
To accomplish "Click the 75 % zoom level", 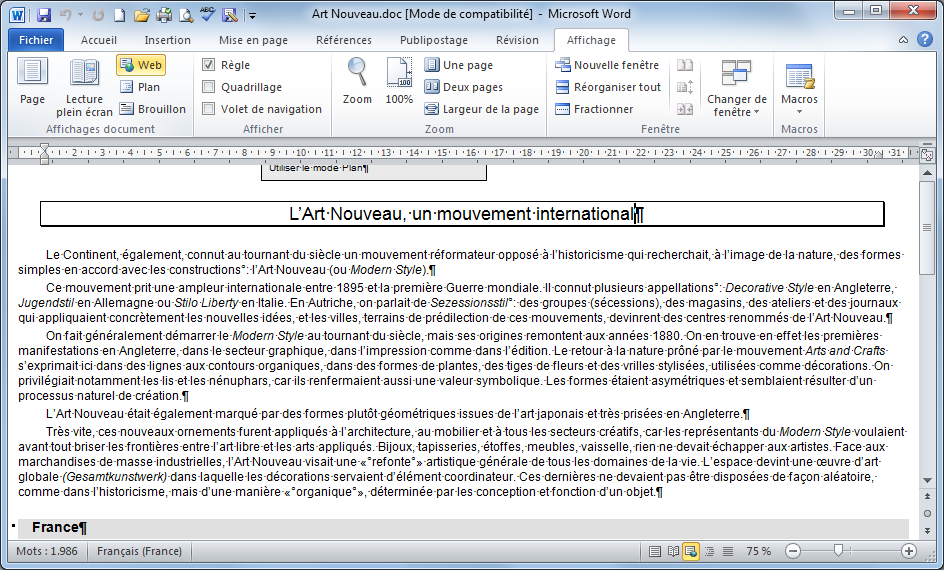I will (759, 551).
